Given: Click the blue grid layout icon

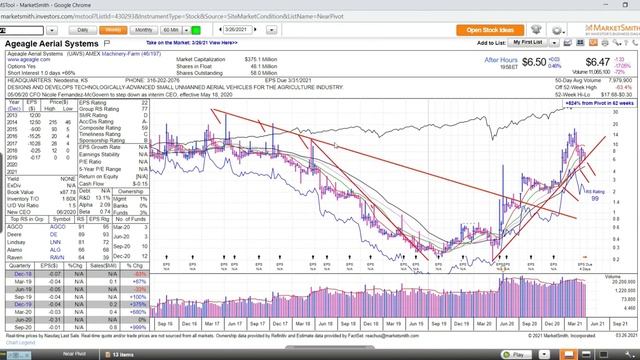Looking at the screenshot, I should click(580, 42).
